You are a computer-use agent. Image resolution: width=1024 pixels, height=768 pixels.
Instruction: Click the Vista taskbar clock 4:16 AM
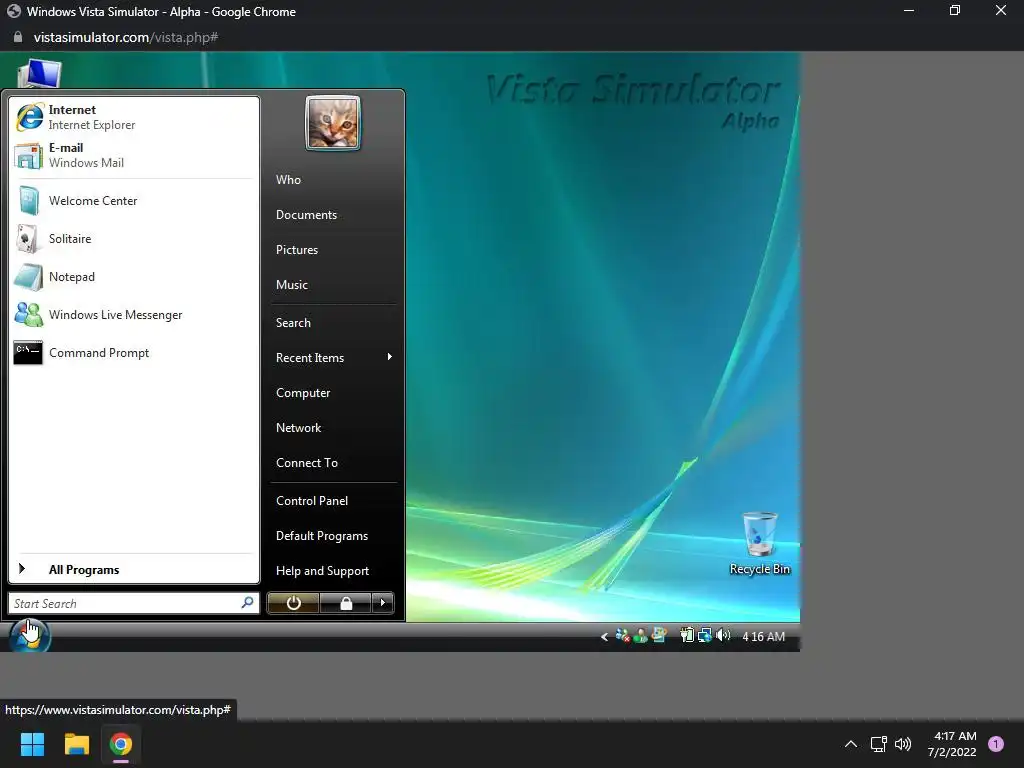point(763,637)
